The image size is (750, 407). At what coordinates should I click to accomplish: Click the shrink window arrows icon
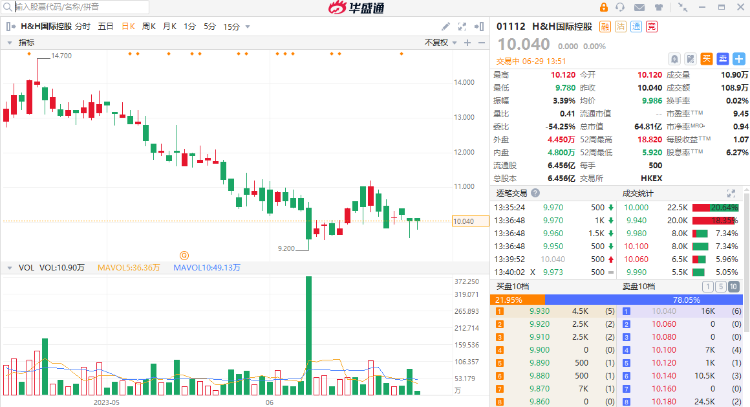pos(683,7)
